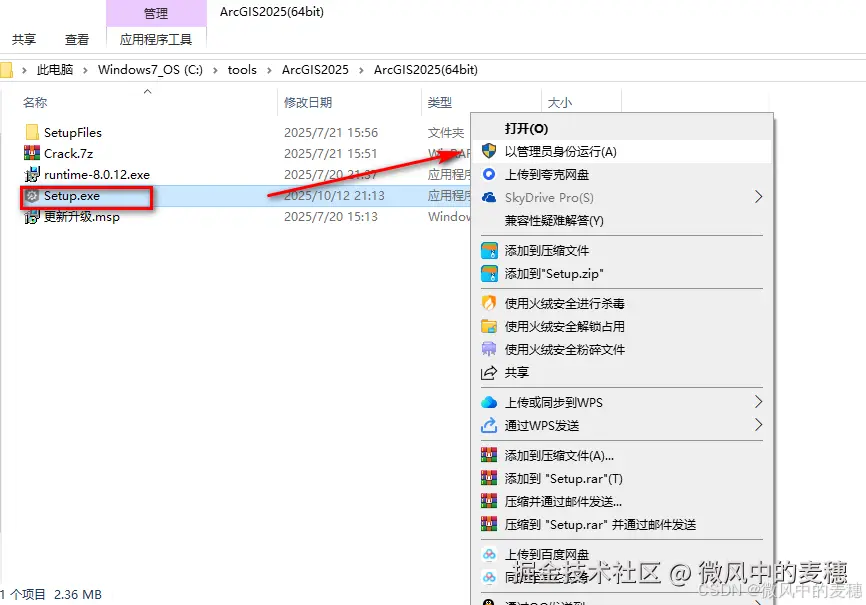Choose 压缩并通过邮件发送... menu entry

(563, 502)
